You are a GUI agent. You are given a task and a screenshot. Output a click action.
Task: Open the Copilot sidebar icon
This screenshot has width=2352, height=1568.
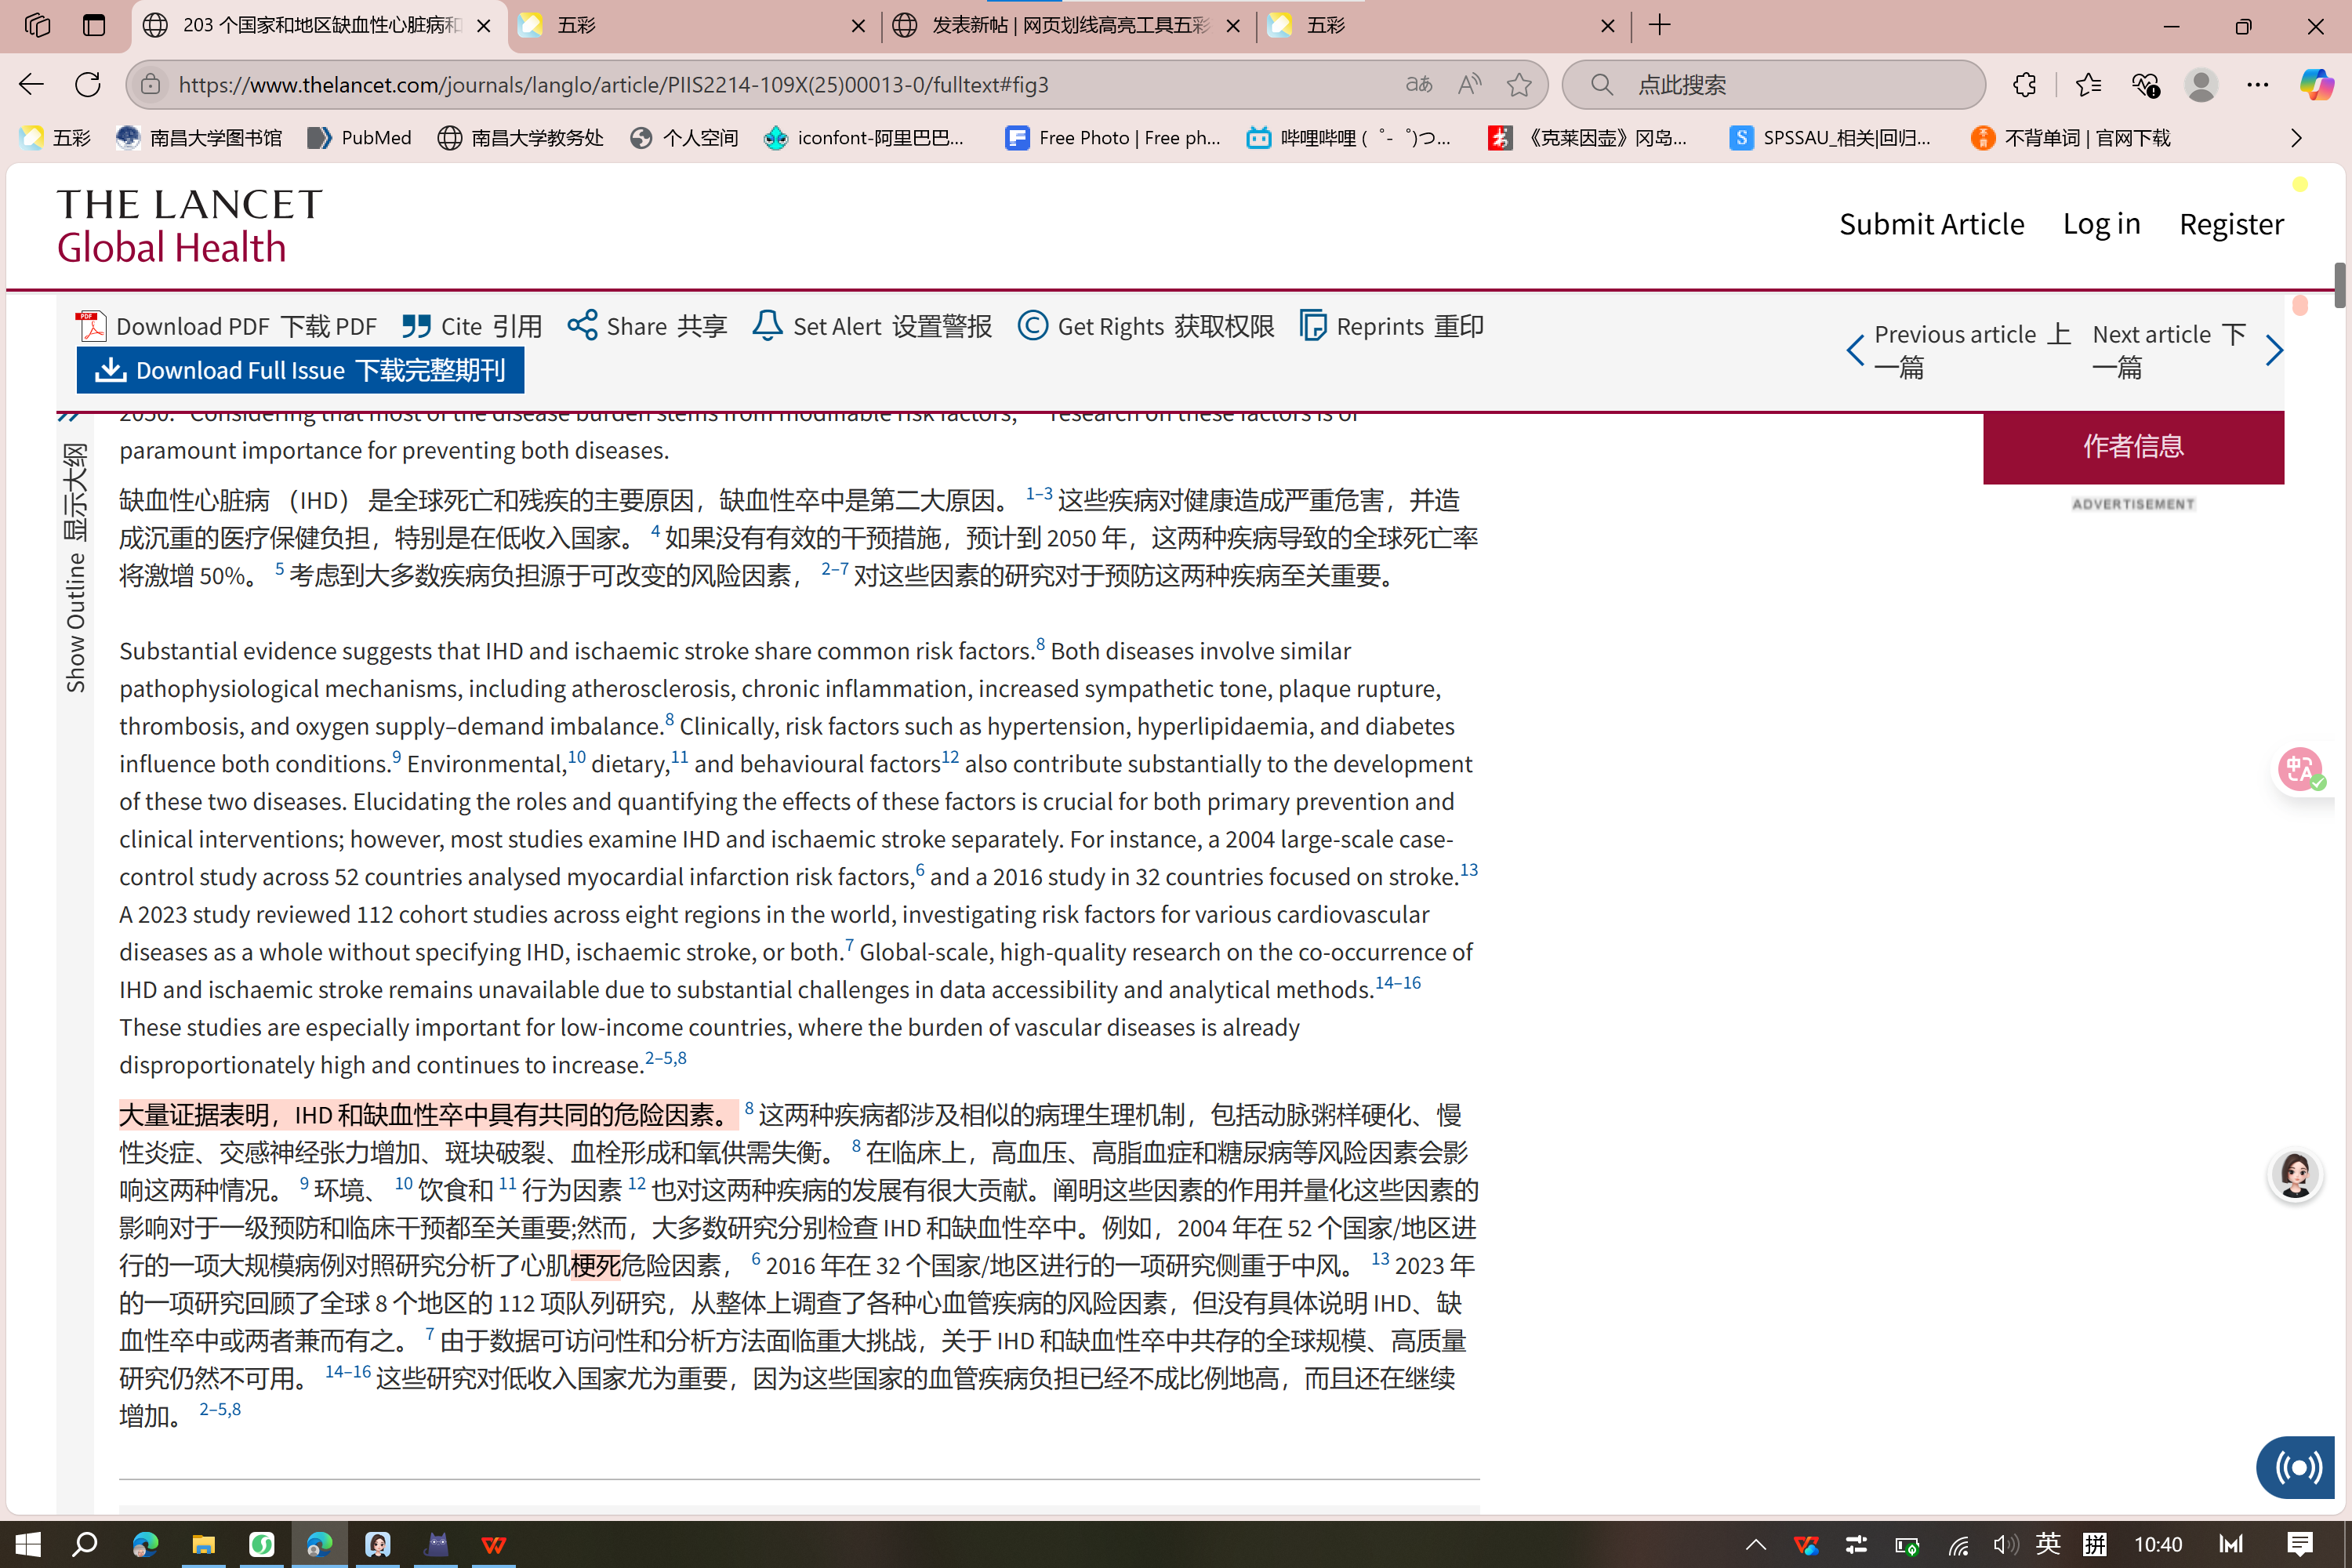click(x=2317, y=85)
